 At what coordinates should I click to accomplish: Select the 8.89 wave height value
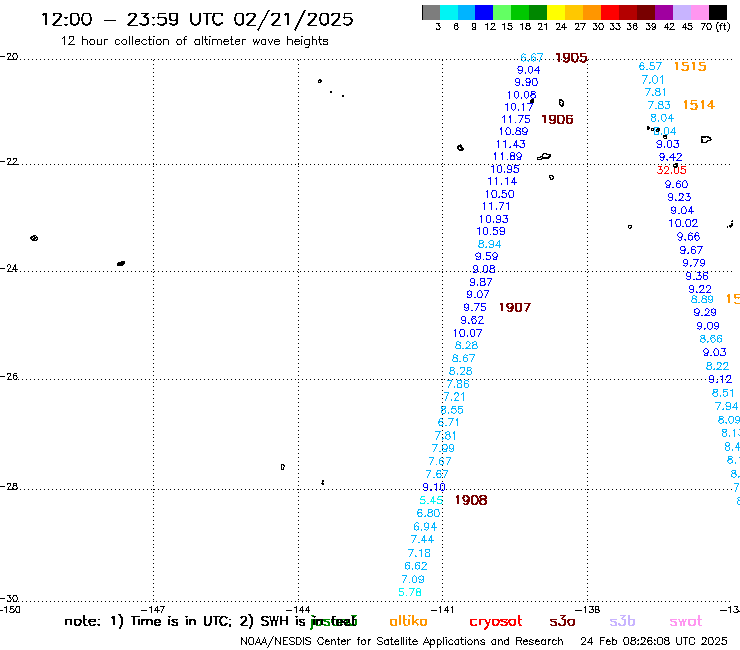702,300
